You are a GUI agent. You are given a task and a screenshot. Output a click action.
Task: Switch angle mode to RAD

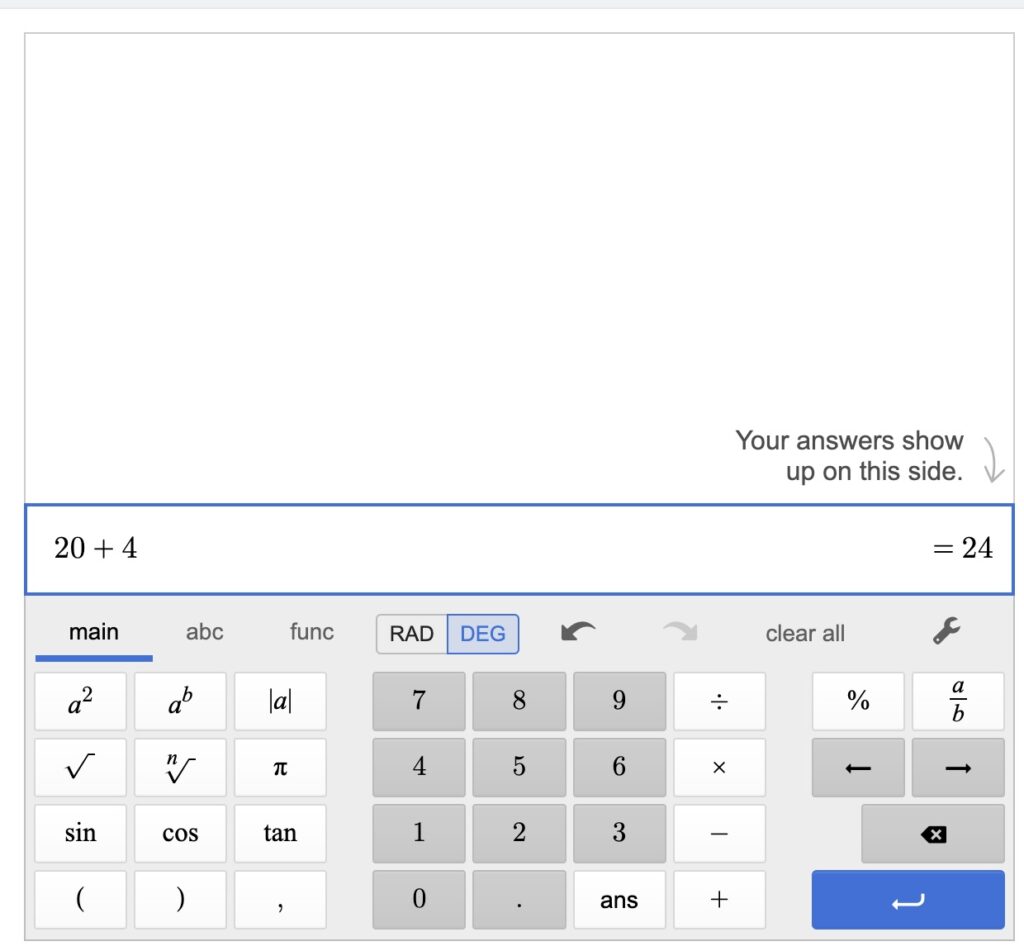(411, 634)
